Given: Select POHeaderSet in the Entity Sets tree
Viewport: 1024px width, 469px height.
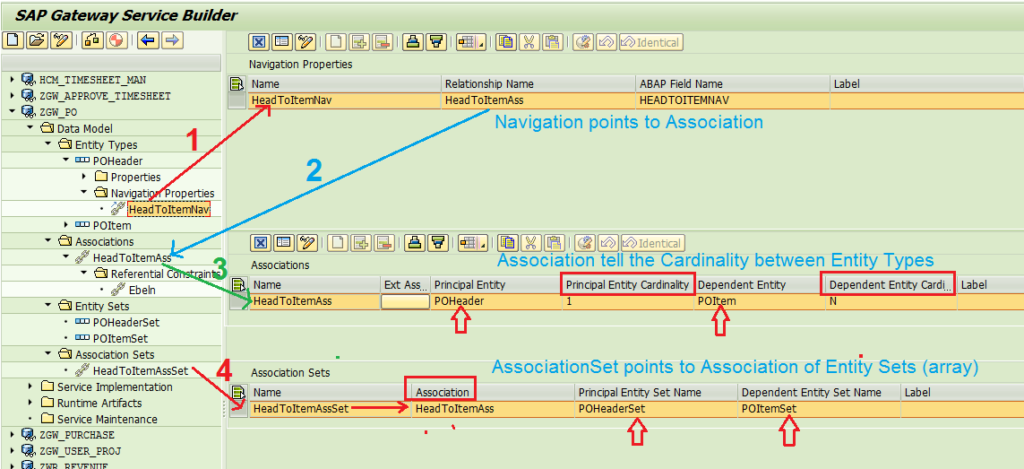Looking at the screenshot, I should (x=126, y=323).
